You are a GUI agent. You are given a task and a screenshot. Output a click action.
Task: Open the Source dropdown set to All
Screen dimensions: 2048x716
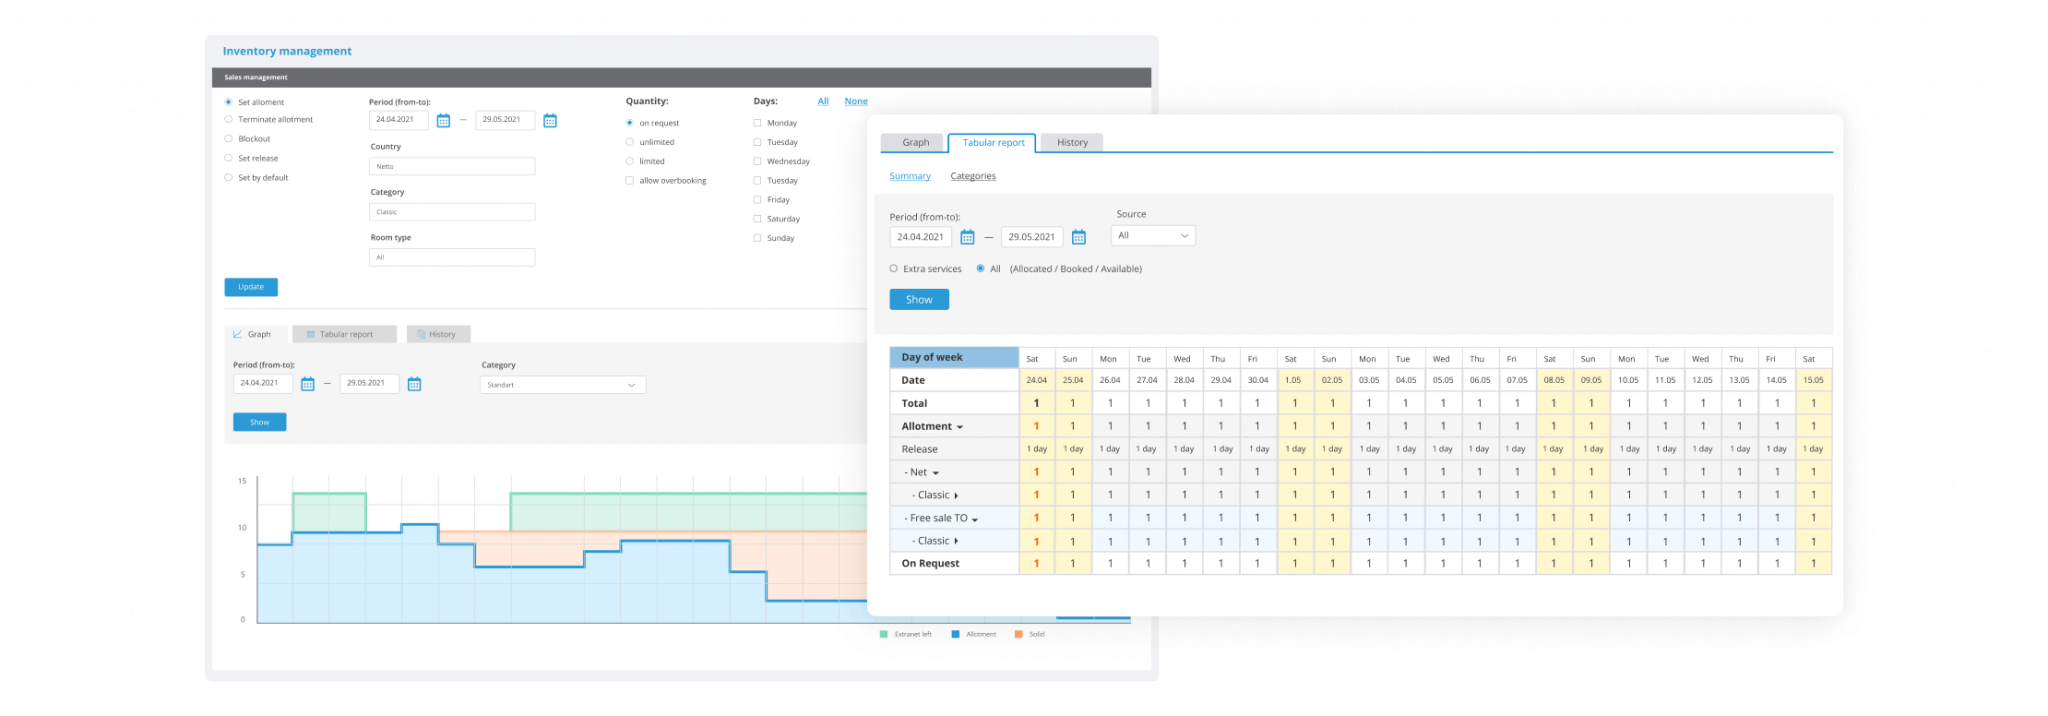(x=1153, y=236)
